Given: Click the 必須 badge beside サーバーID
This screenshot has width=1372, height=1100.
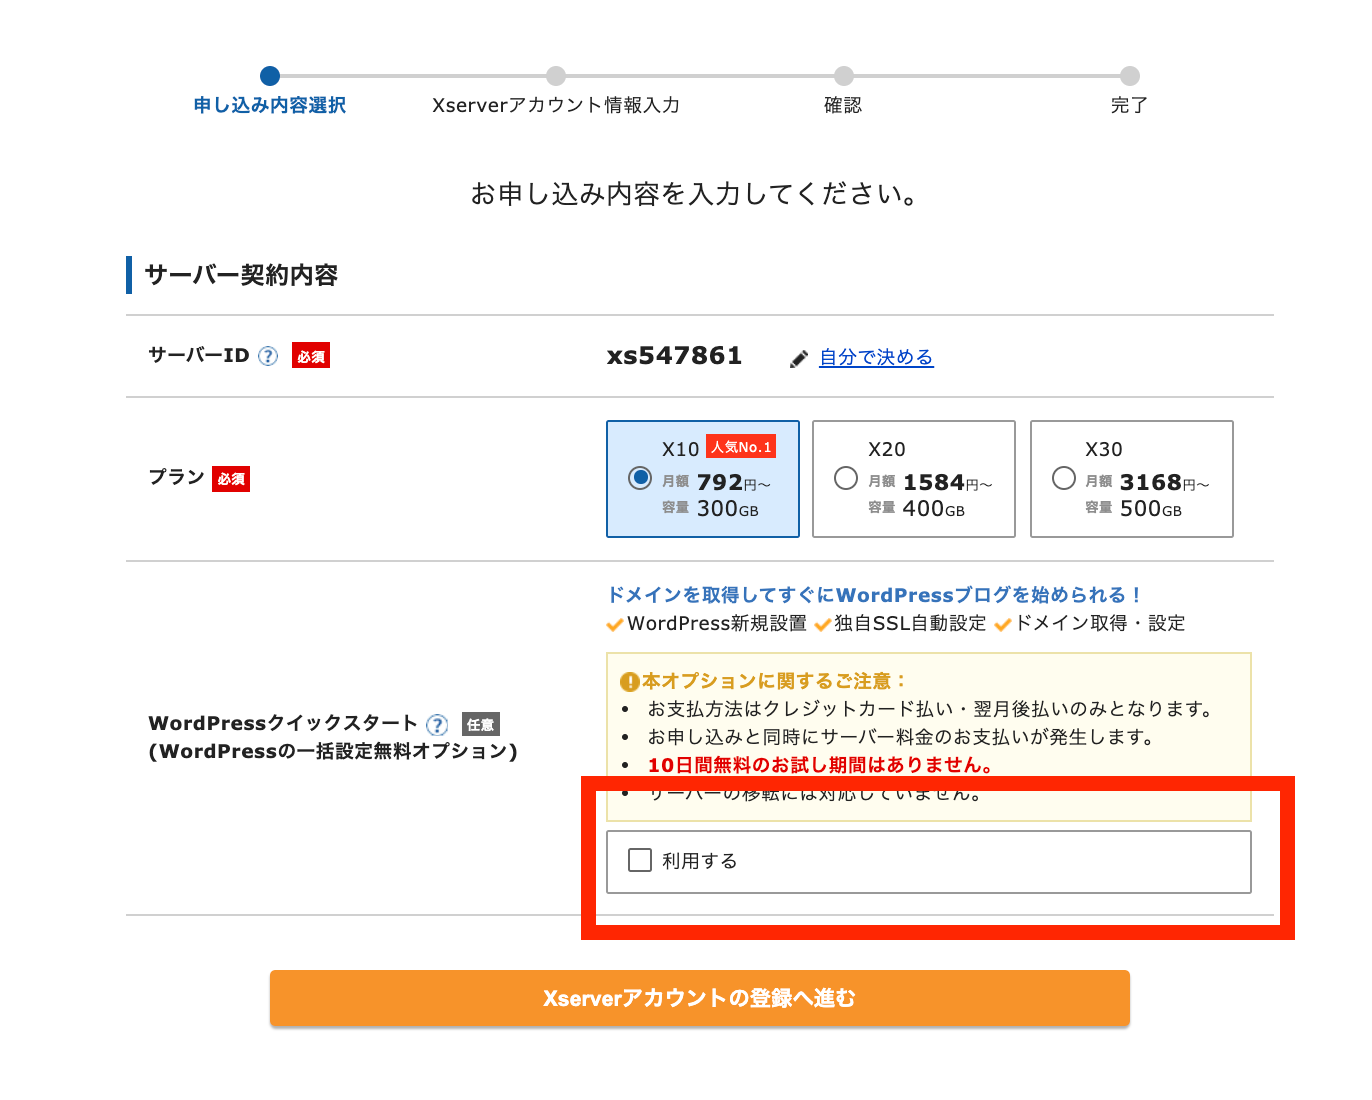Looking at the screenshot, I should [311, 356].
